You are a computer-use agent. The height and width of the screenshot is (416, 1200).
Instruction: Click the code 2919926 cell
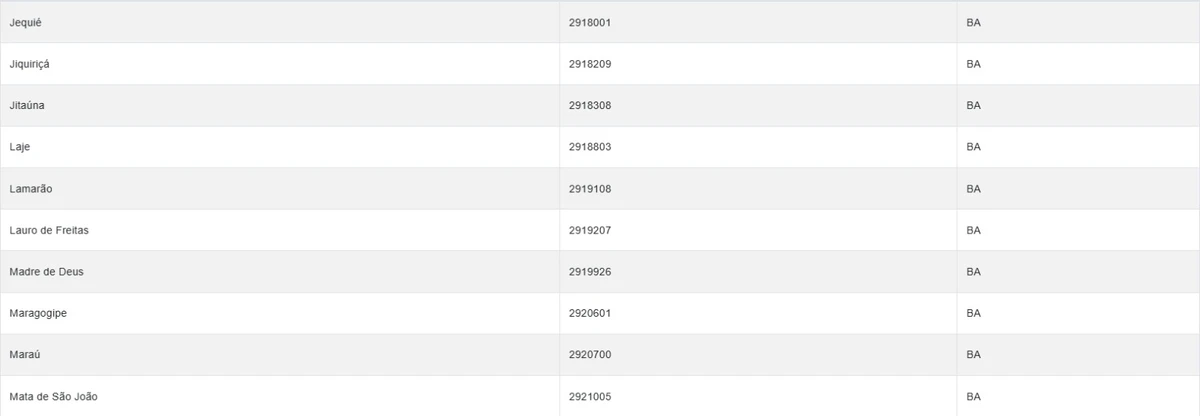(x=589, y=272)
